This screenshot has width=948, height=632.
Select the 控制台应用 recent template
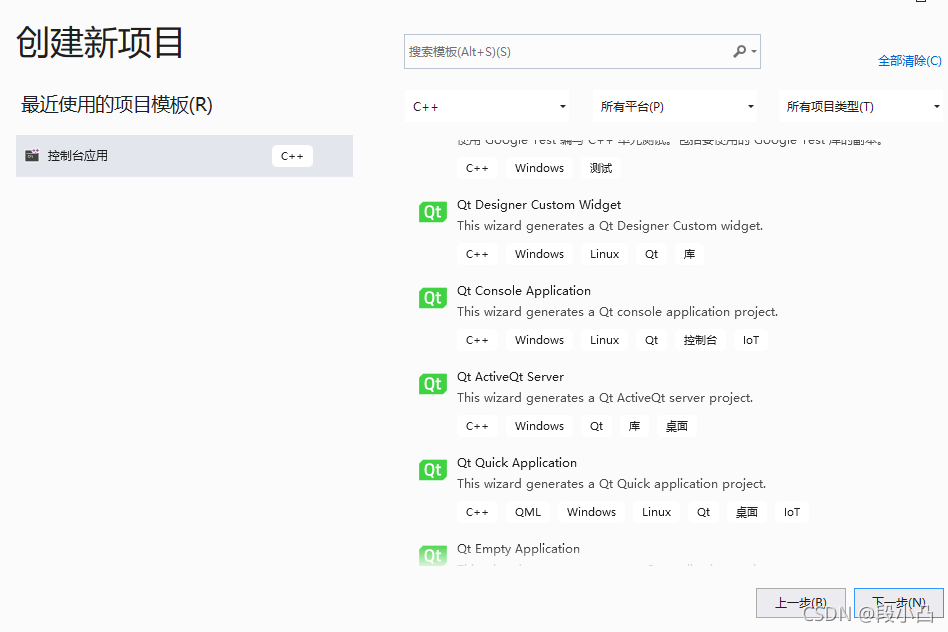(x=184, y=156)
